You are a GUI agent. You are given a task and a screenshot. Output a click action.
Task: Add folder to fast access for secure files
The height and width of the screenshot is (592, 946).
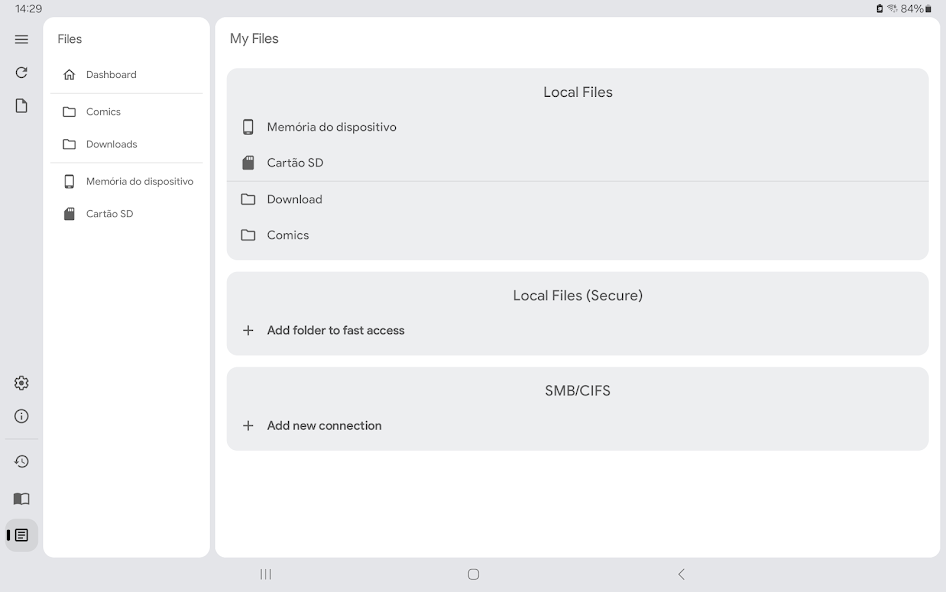(336, 329)
